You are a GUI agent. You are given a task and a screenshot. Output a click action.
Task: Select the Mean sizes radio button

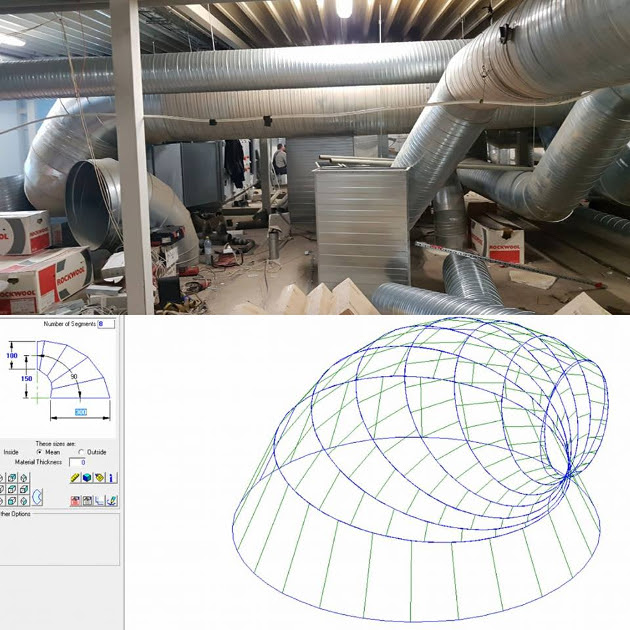pyautogui.click(x=40, y=452)
